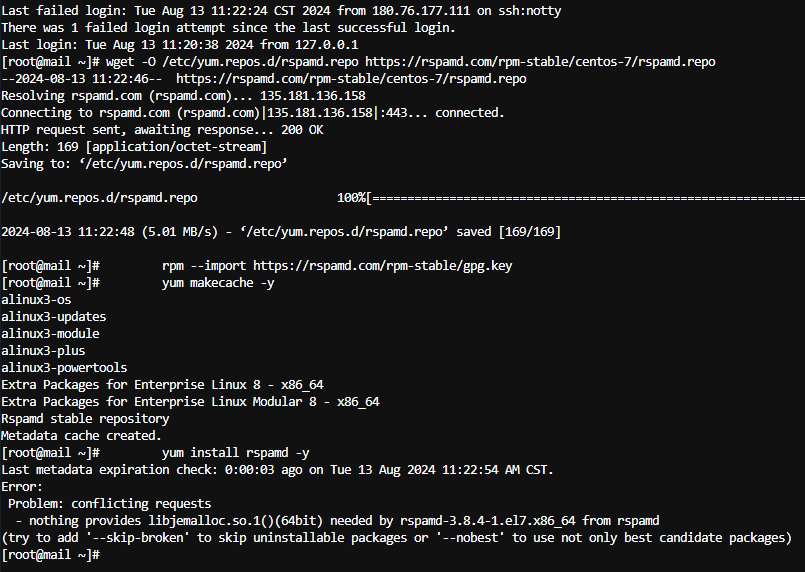
Task: Click 'rspamd-3.8.4-1.el7.x86_64' package name
Action: click(488, 521)
